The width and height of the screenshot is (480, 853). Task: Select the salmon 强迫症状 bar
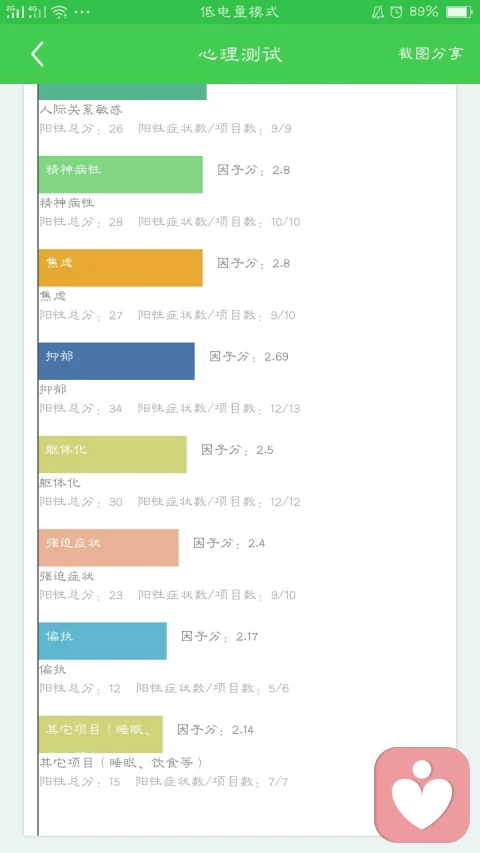pos(108,548)
